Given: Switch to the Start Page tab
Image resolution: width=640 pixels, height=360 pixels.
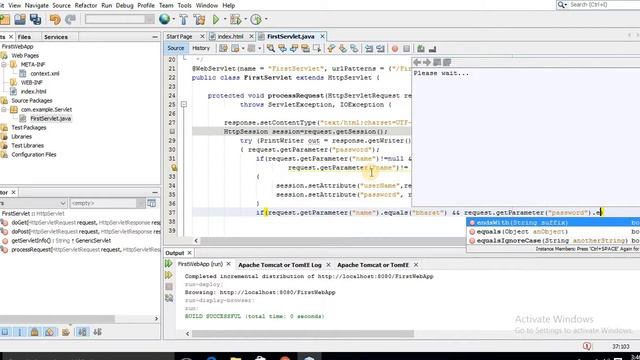Looking at the screenshot, I should tap(179, 36).
